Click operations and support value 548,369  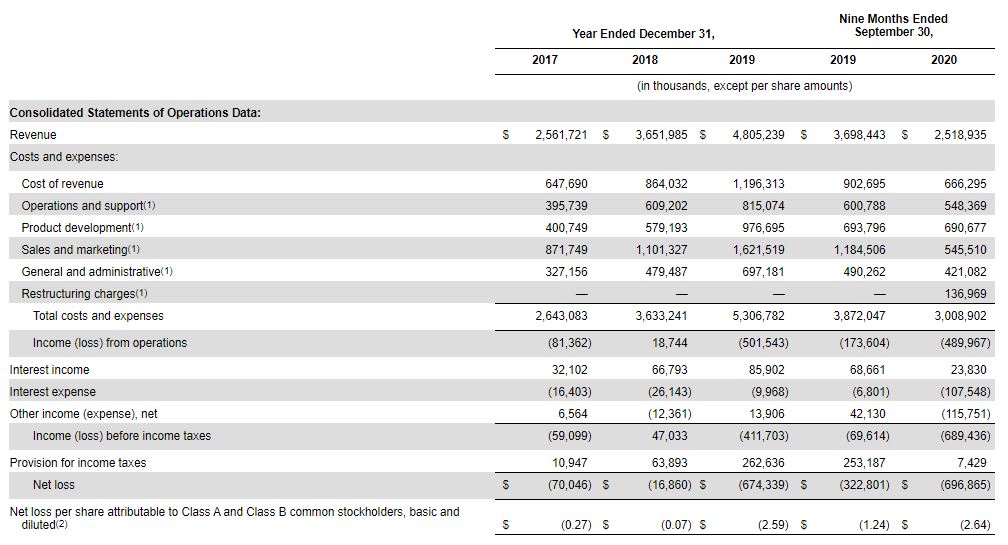pyautogui.click(x=966, y=206)
